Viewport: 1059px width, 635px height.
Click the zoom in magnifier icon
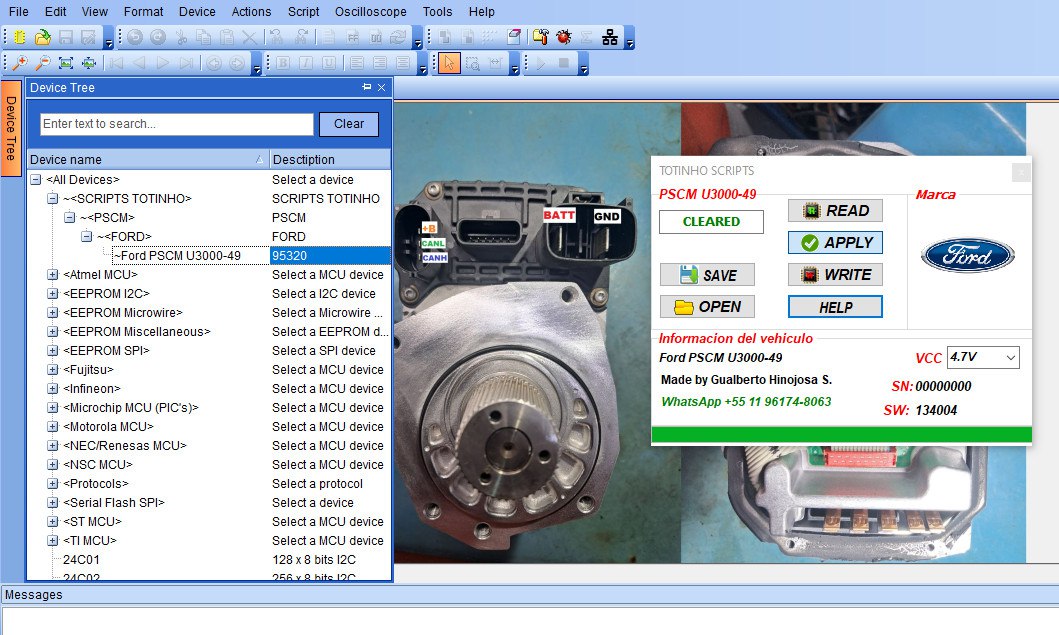tap(21, 63)
